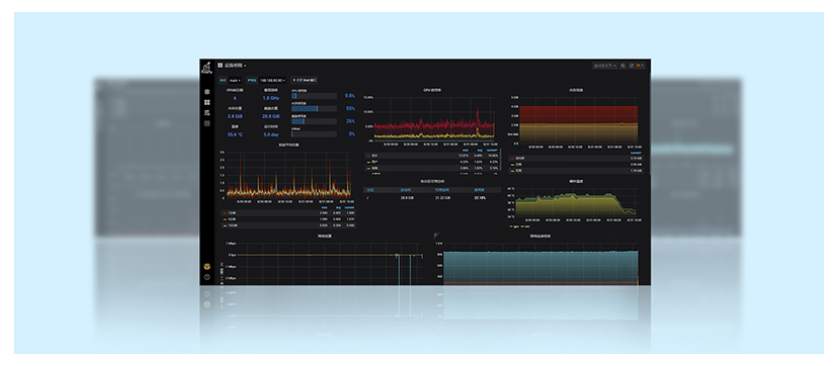This screenshot has height=366, width=838.
Task: Sort CPU legend by avg column
Action: click(480, 150)
